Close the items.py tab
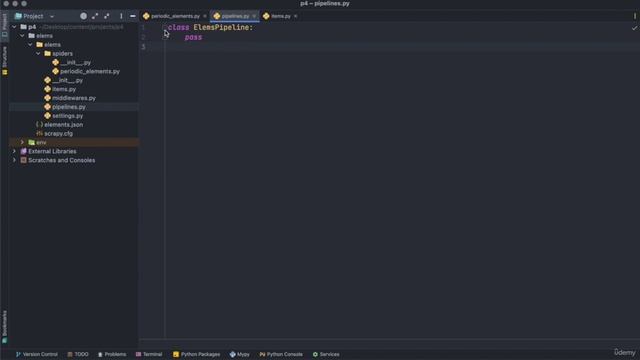The width and height of the screenshot is (640, 360). pyautogui.click(x=296, y=16)
